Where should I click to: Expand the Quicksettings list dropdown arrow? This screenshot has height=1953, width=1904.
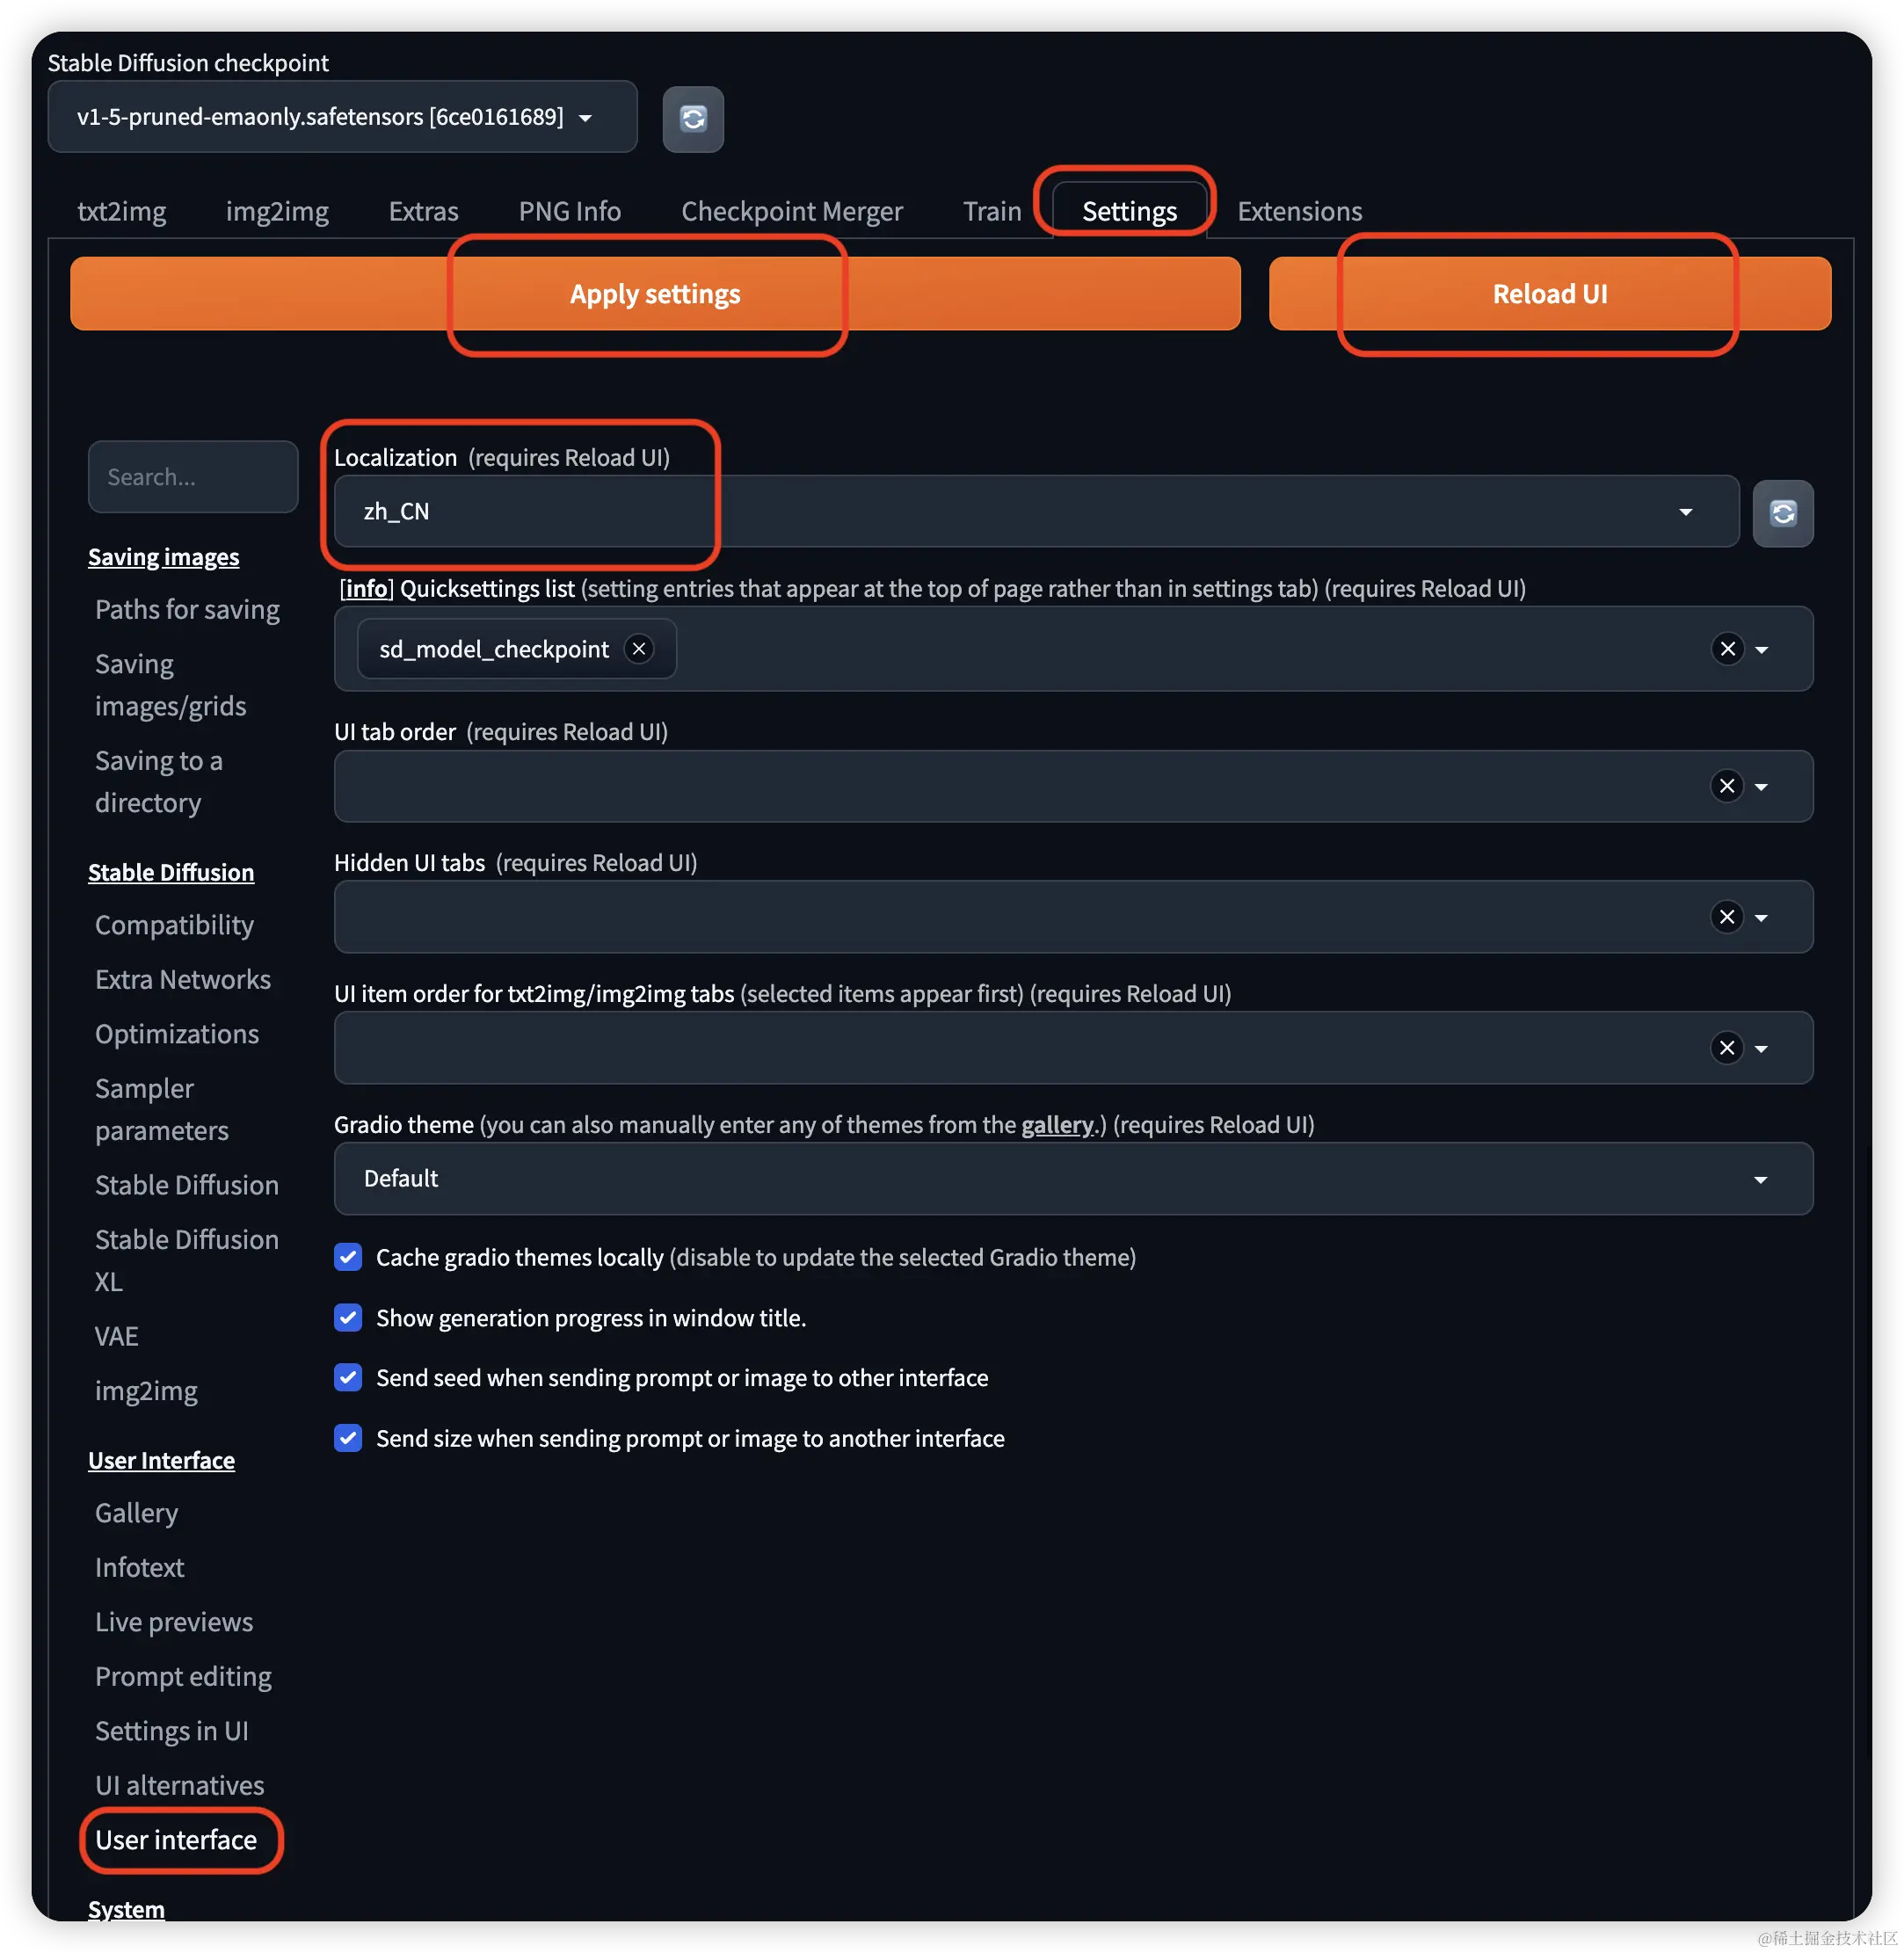tap(1762, 650)
